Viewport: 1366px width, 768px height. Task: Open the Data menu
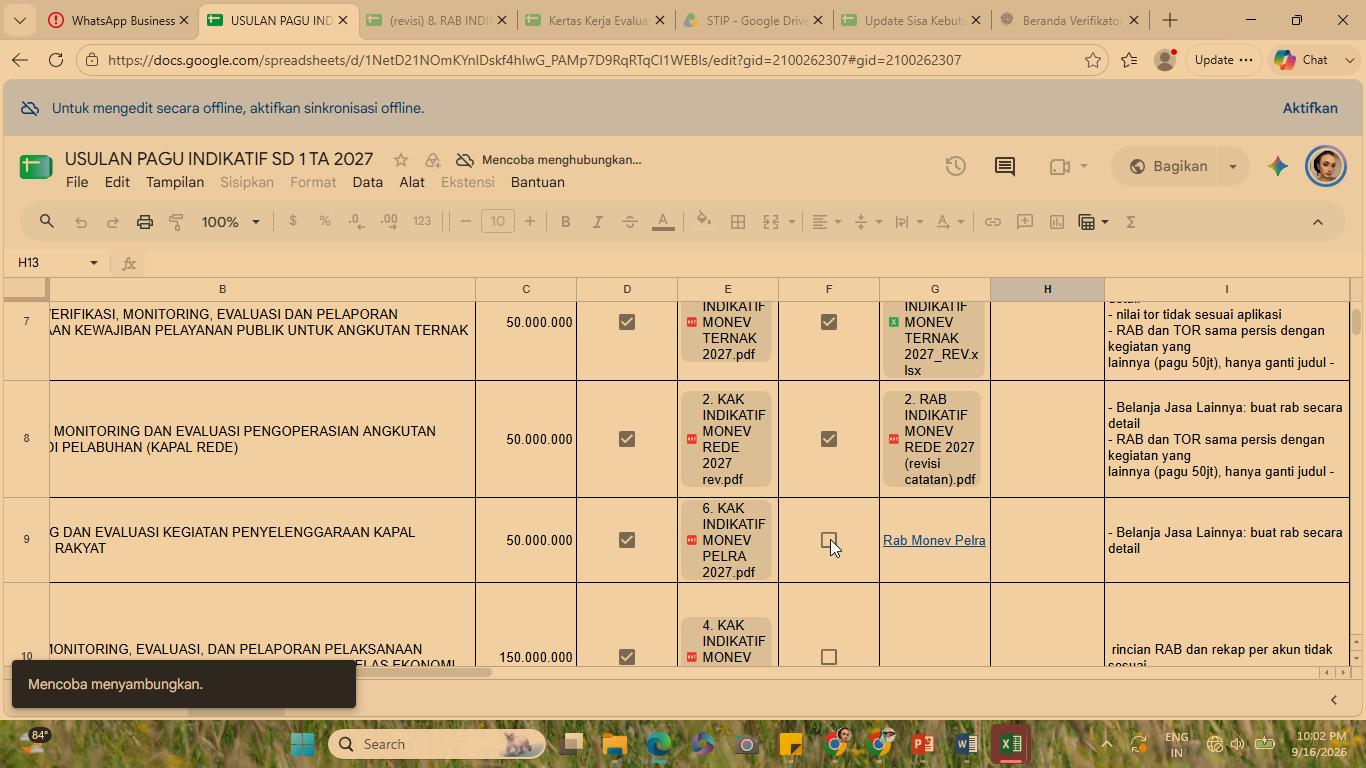point(367,182)
